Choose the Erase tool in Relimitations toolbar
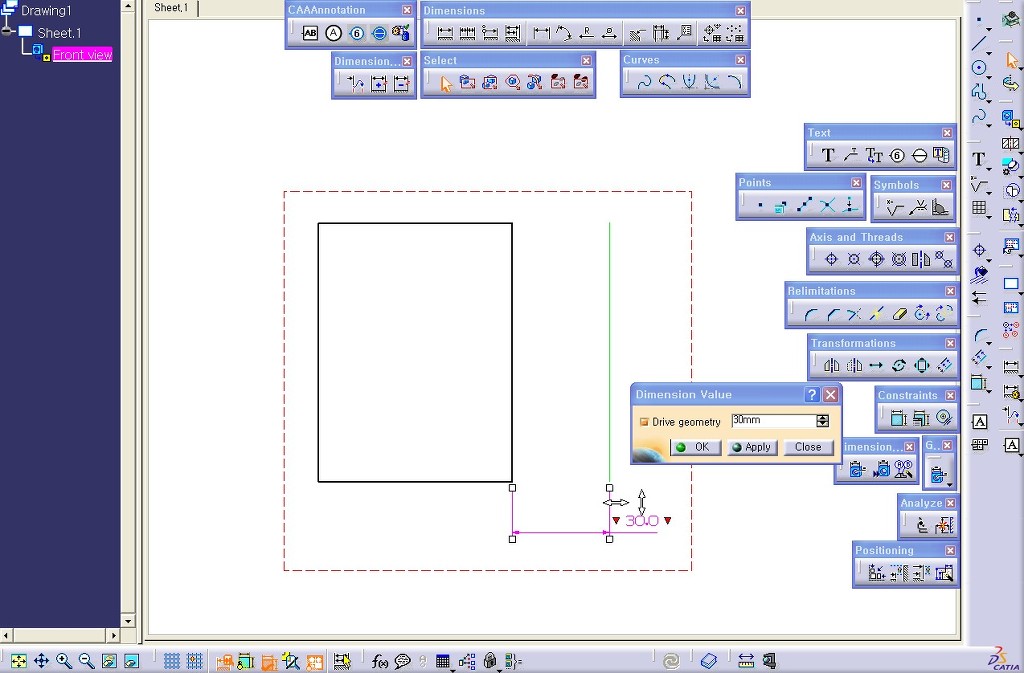Image resolution: width=1024 pixels, height=673 pixels. click(898, 314)
